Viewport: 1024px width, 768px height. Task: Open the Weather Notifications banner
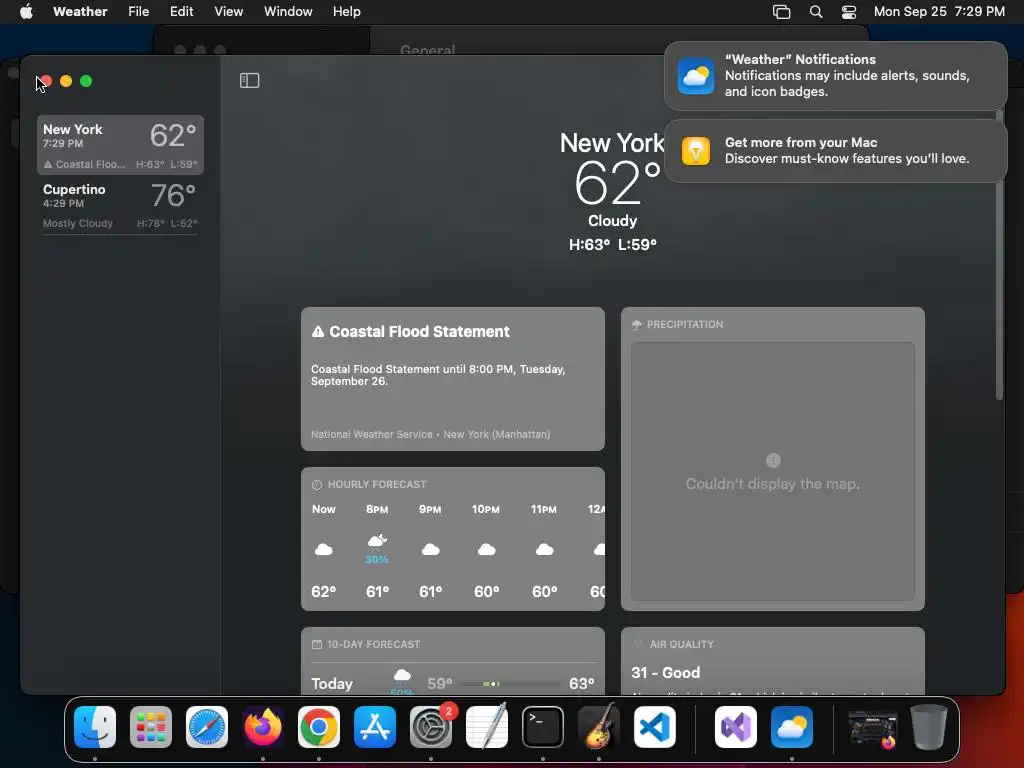pos(836,76)
